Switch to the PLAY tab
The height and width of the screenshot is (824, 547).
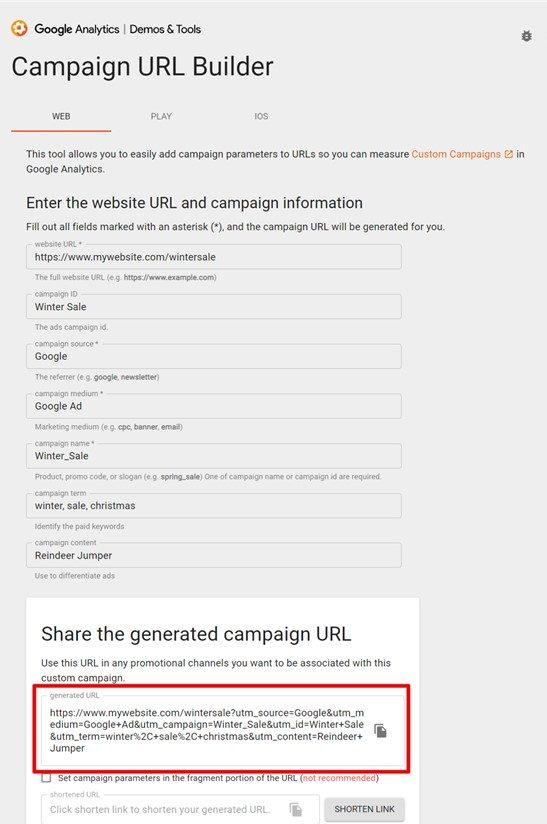[161, 116]
